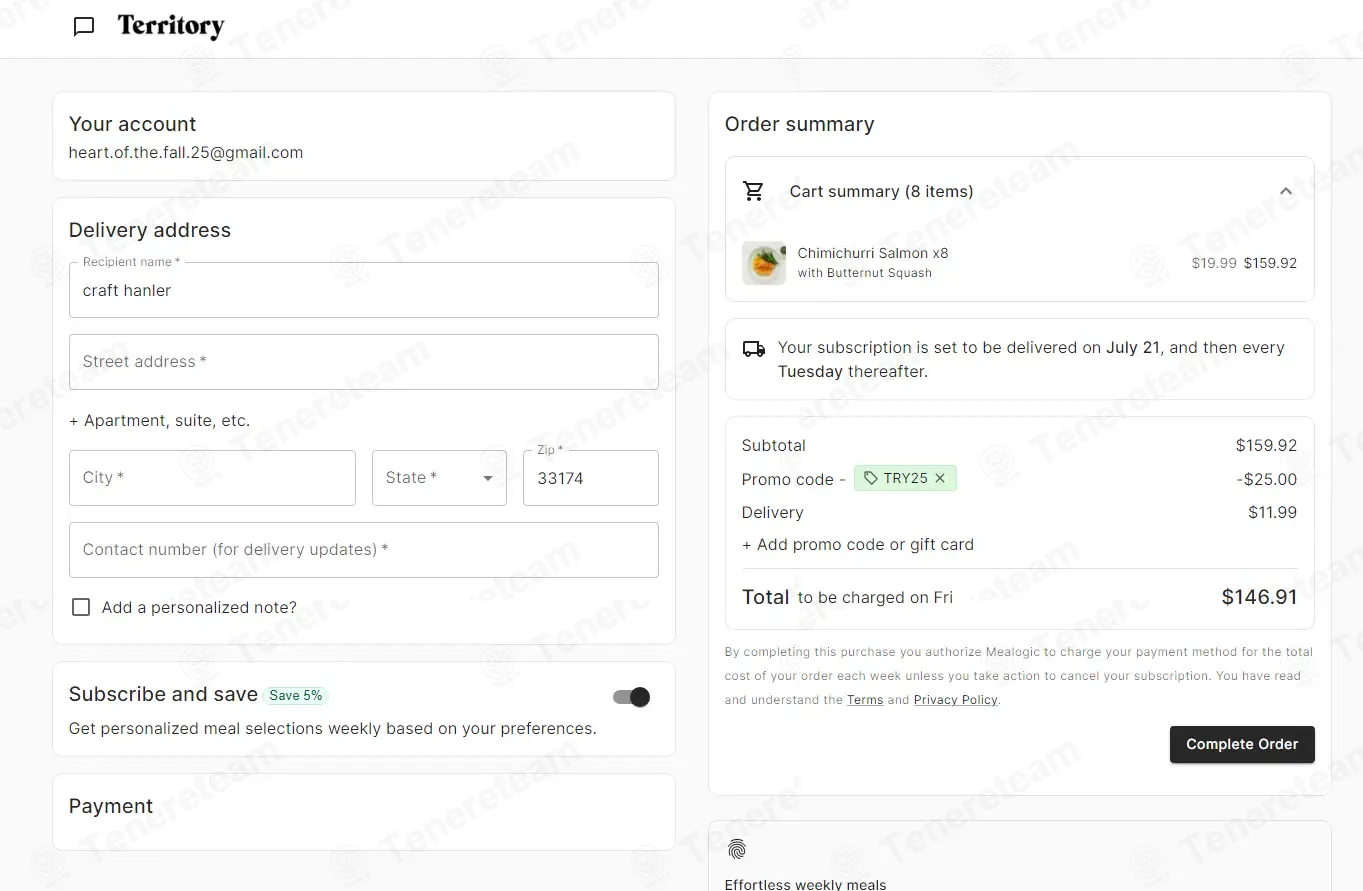Open the Chimichurri Salmon thumbnail
This screenshot has width=1363, height=891.
764,263
